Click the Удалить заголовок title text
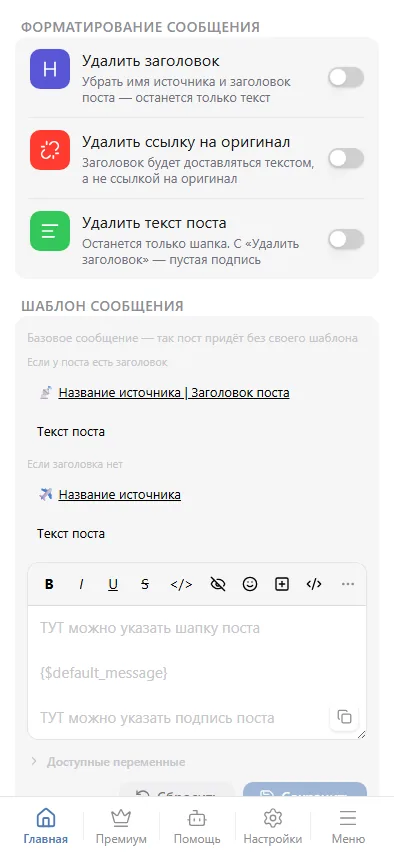The height and width of the screenshot is (852, 394). pos(151,61)
